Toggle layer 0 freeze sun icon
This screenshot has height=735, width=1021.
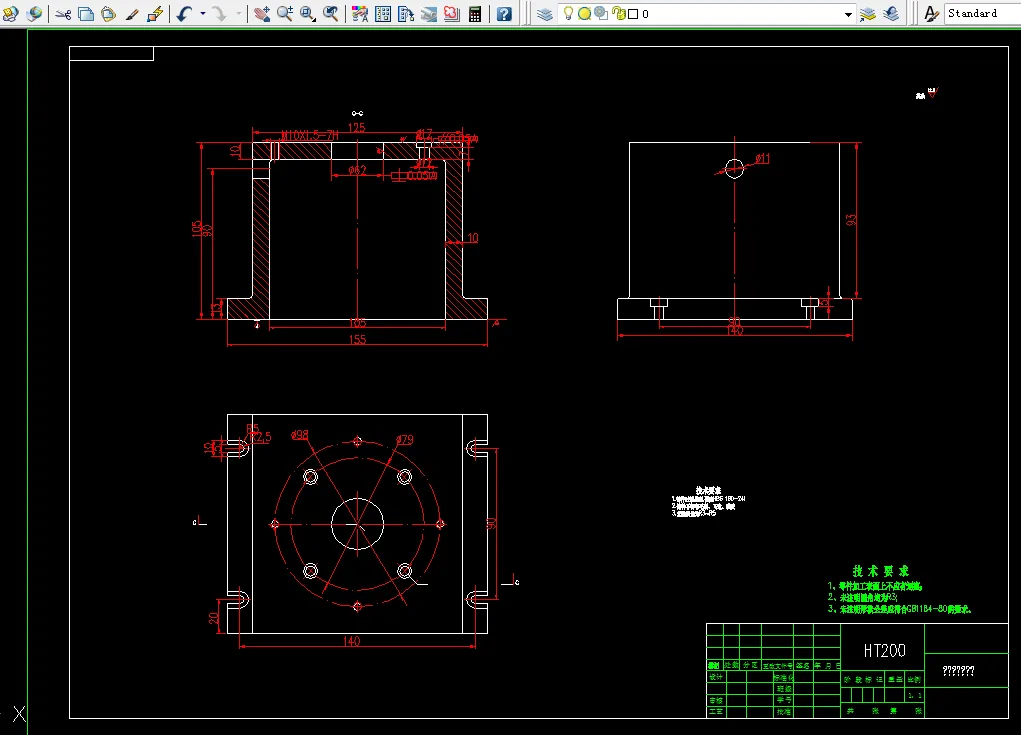(585, 14)
